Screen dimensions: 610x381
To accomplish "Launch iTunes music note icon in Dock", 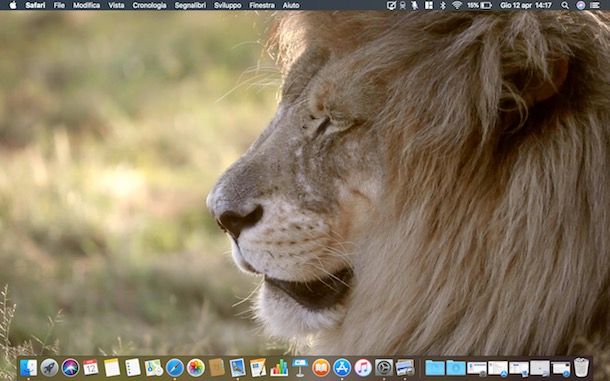I will coord(363,368).
